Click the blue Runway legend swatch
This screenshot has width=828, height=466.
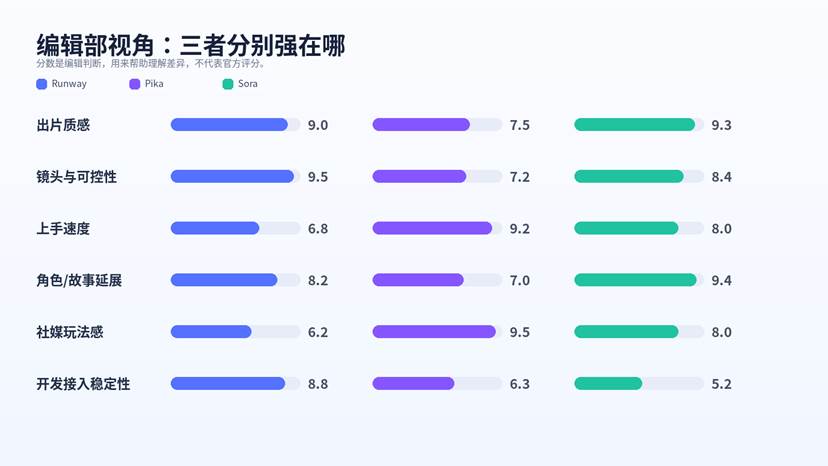(41, 84)
